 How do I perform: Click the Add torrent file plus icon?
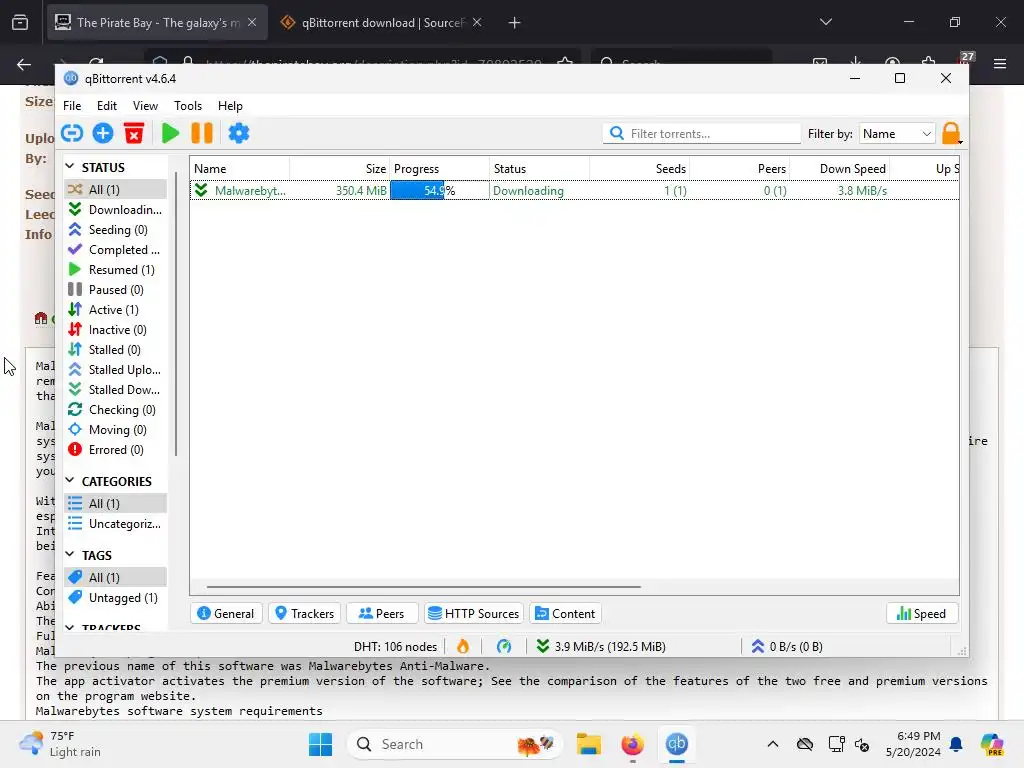tap(103, 133)
